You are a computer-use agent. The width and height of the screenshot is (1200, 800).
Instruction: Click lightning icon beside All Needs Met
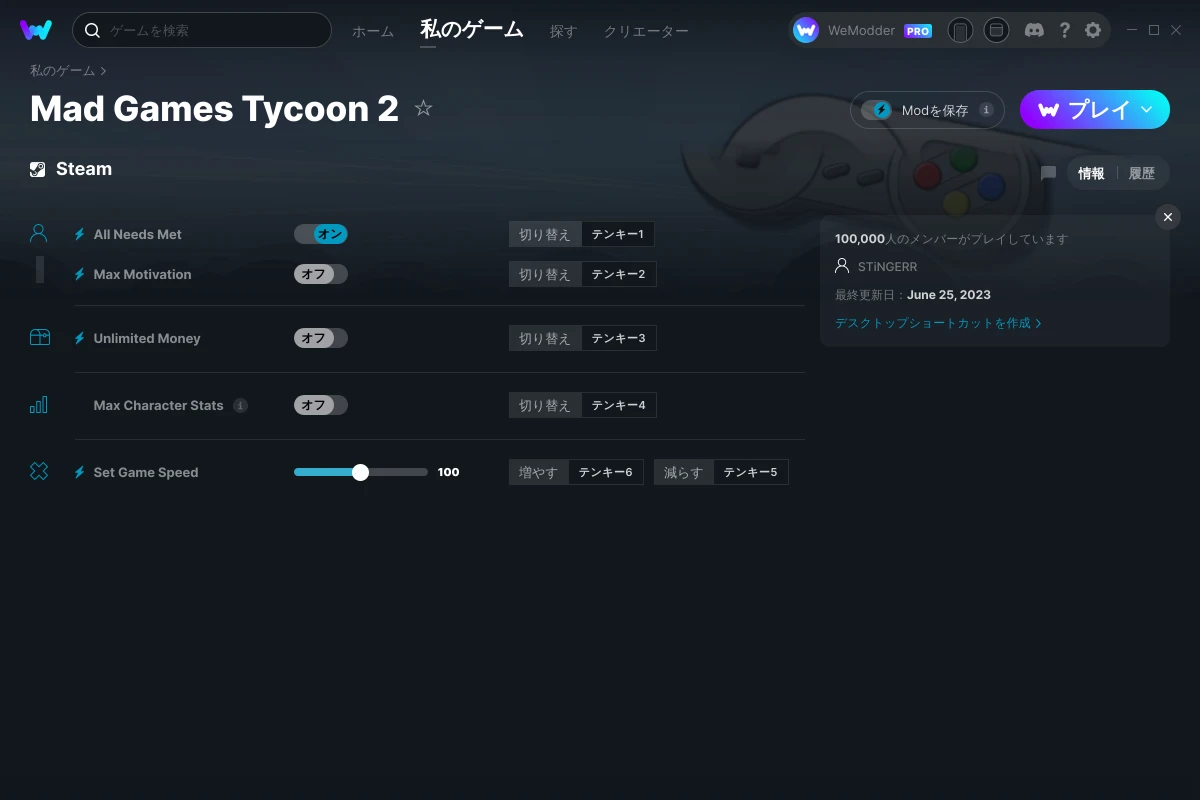[x=80, y=234]
